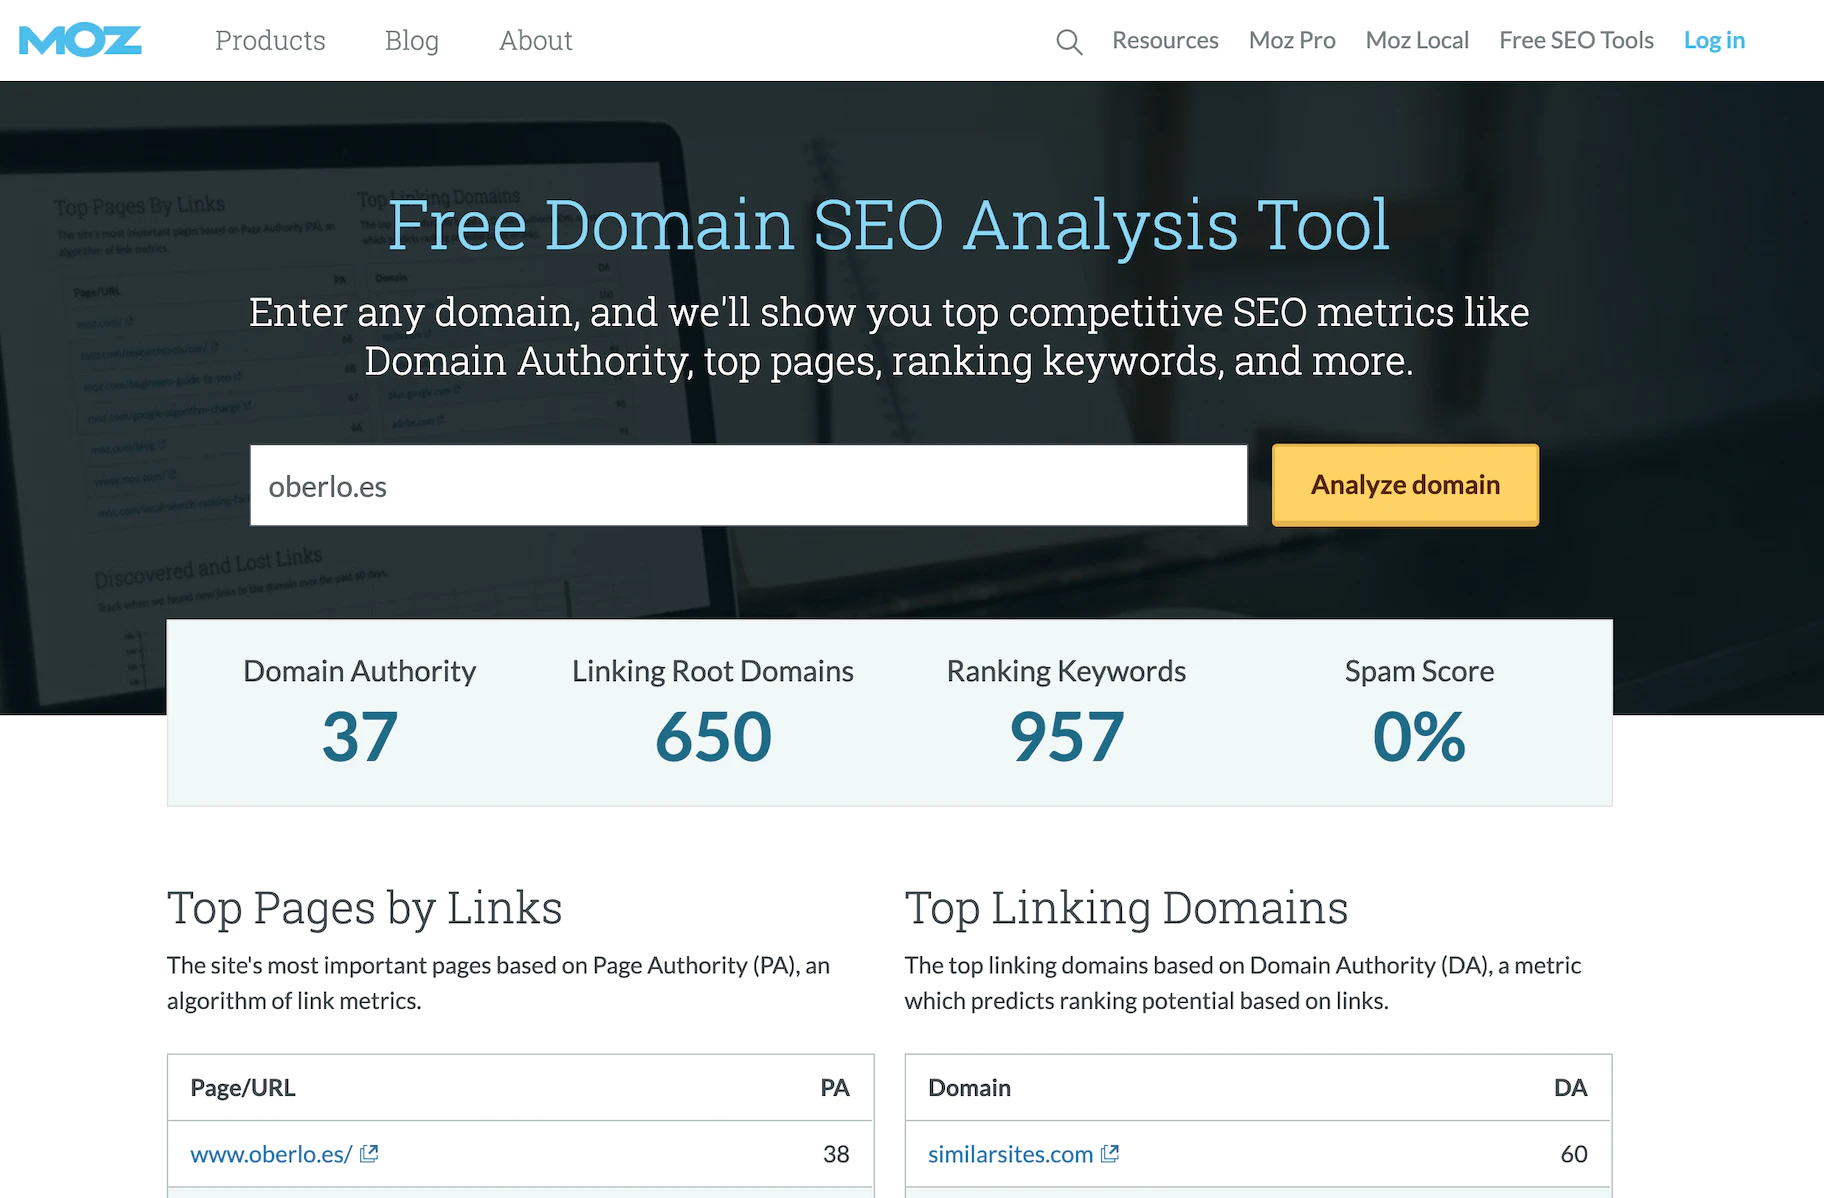Click the PA column header
This screenshot has width=1824, height=1198.
[835, 1088]
